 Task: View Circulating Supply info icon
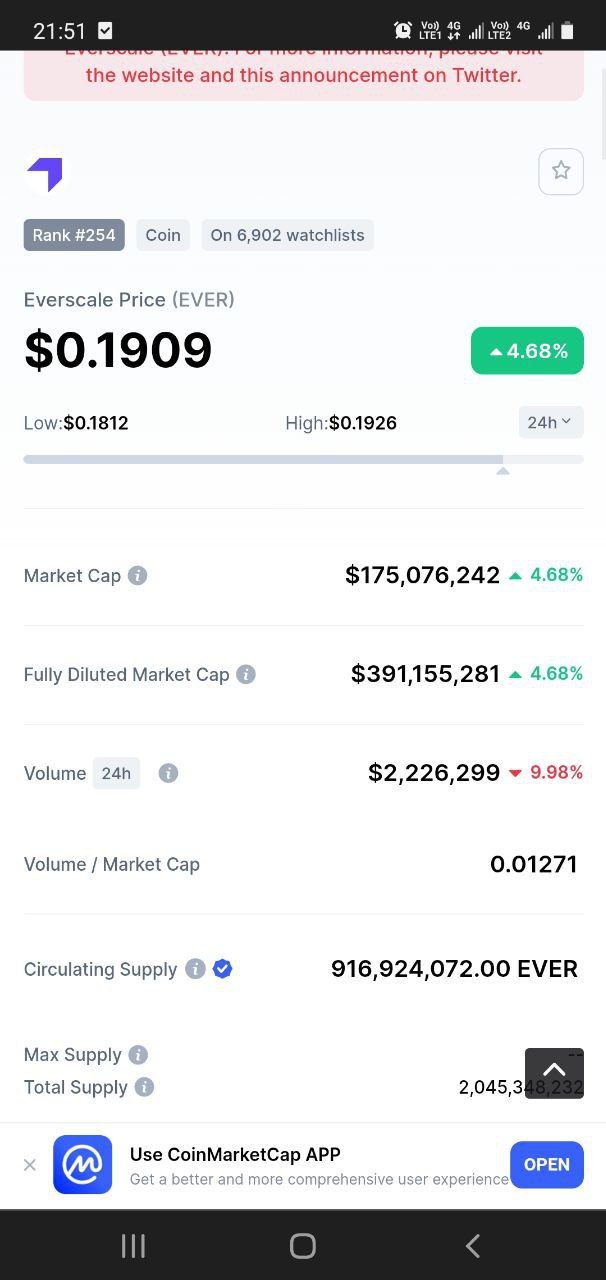tap(196, 969)
